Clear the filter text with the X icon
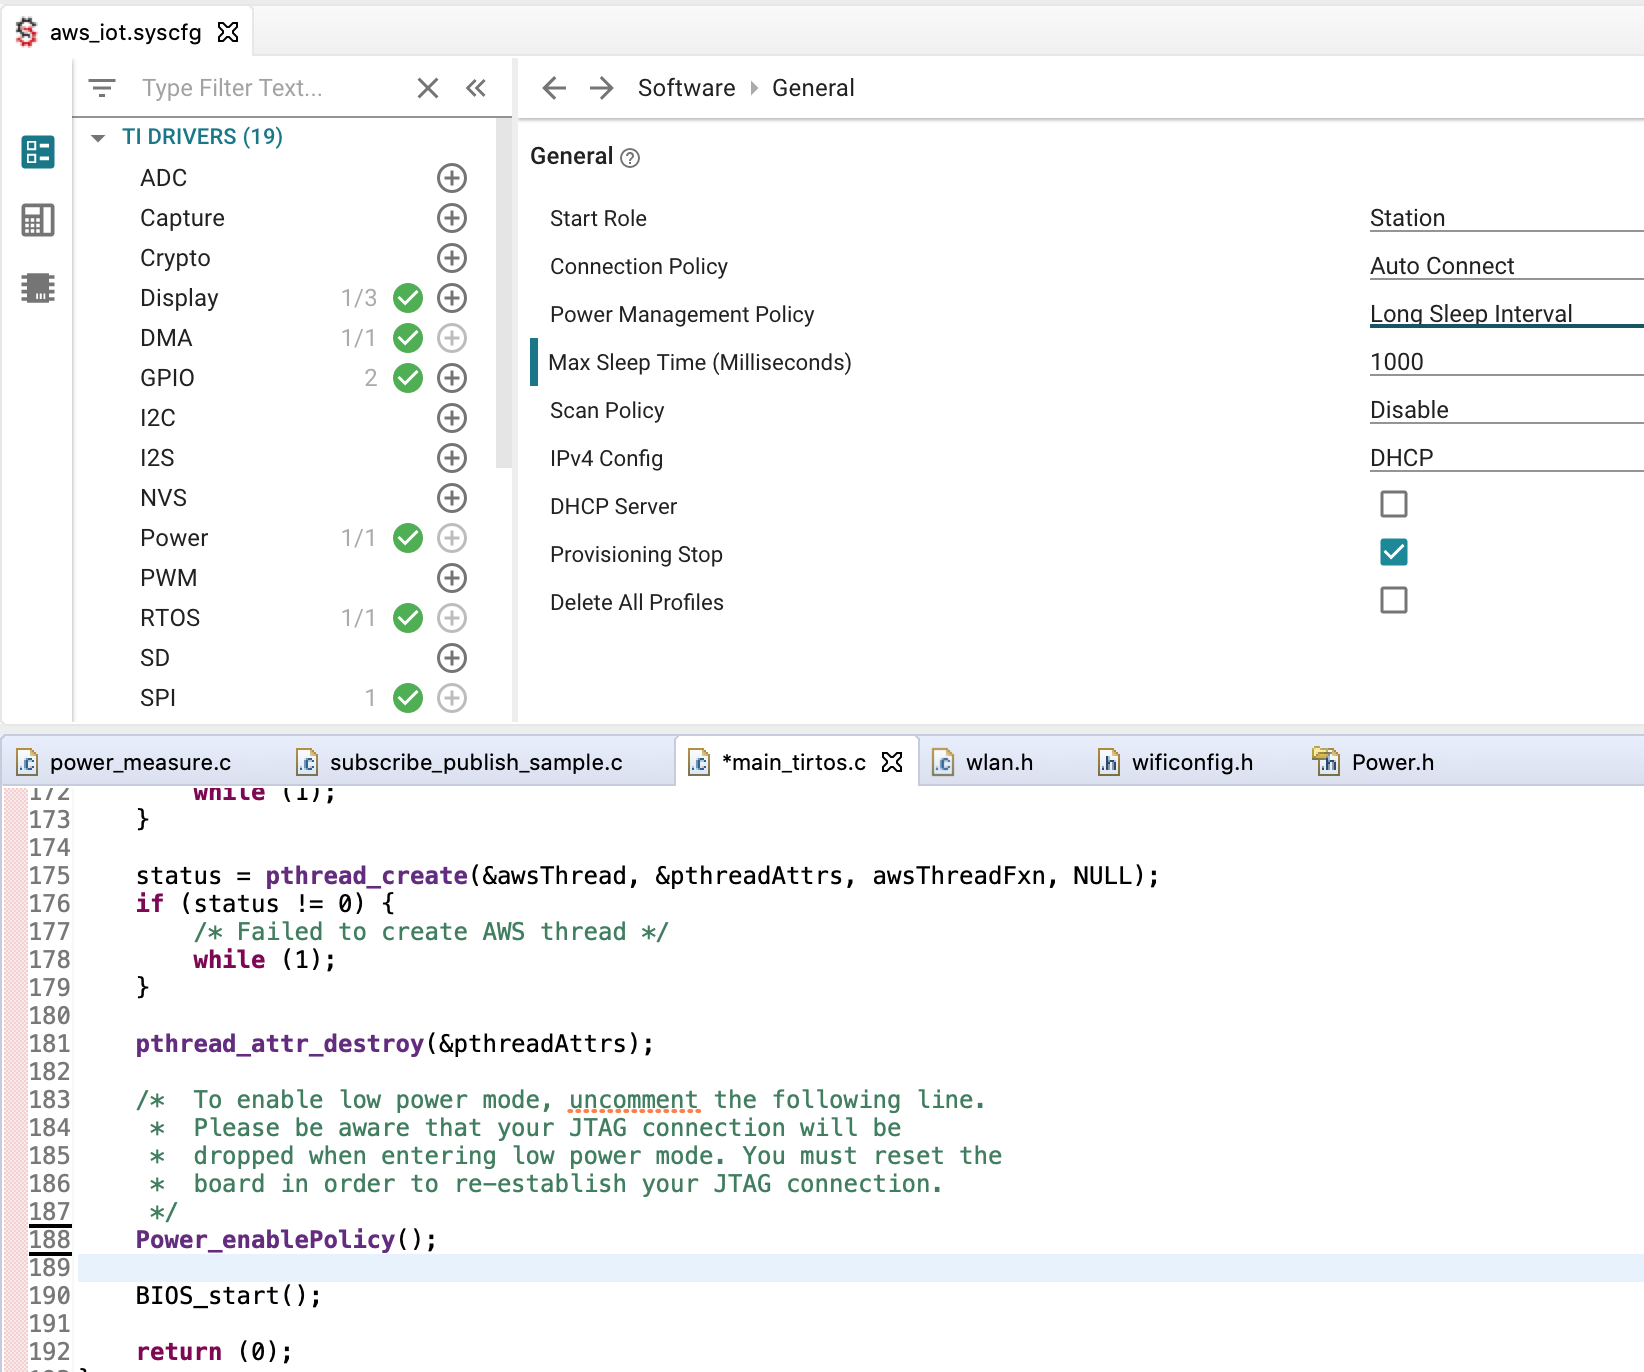This screenshot has height=1372, width=1644. tap(428, 88)
